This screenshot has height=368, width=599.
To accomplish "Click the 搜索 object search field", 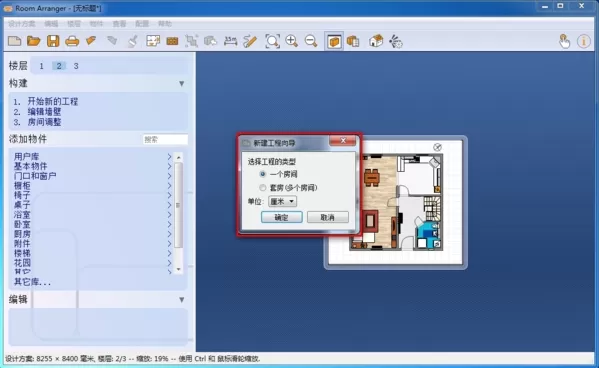I will coord(165,139).
